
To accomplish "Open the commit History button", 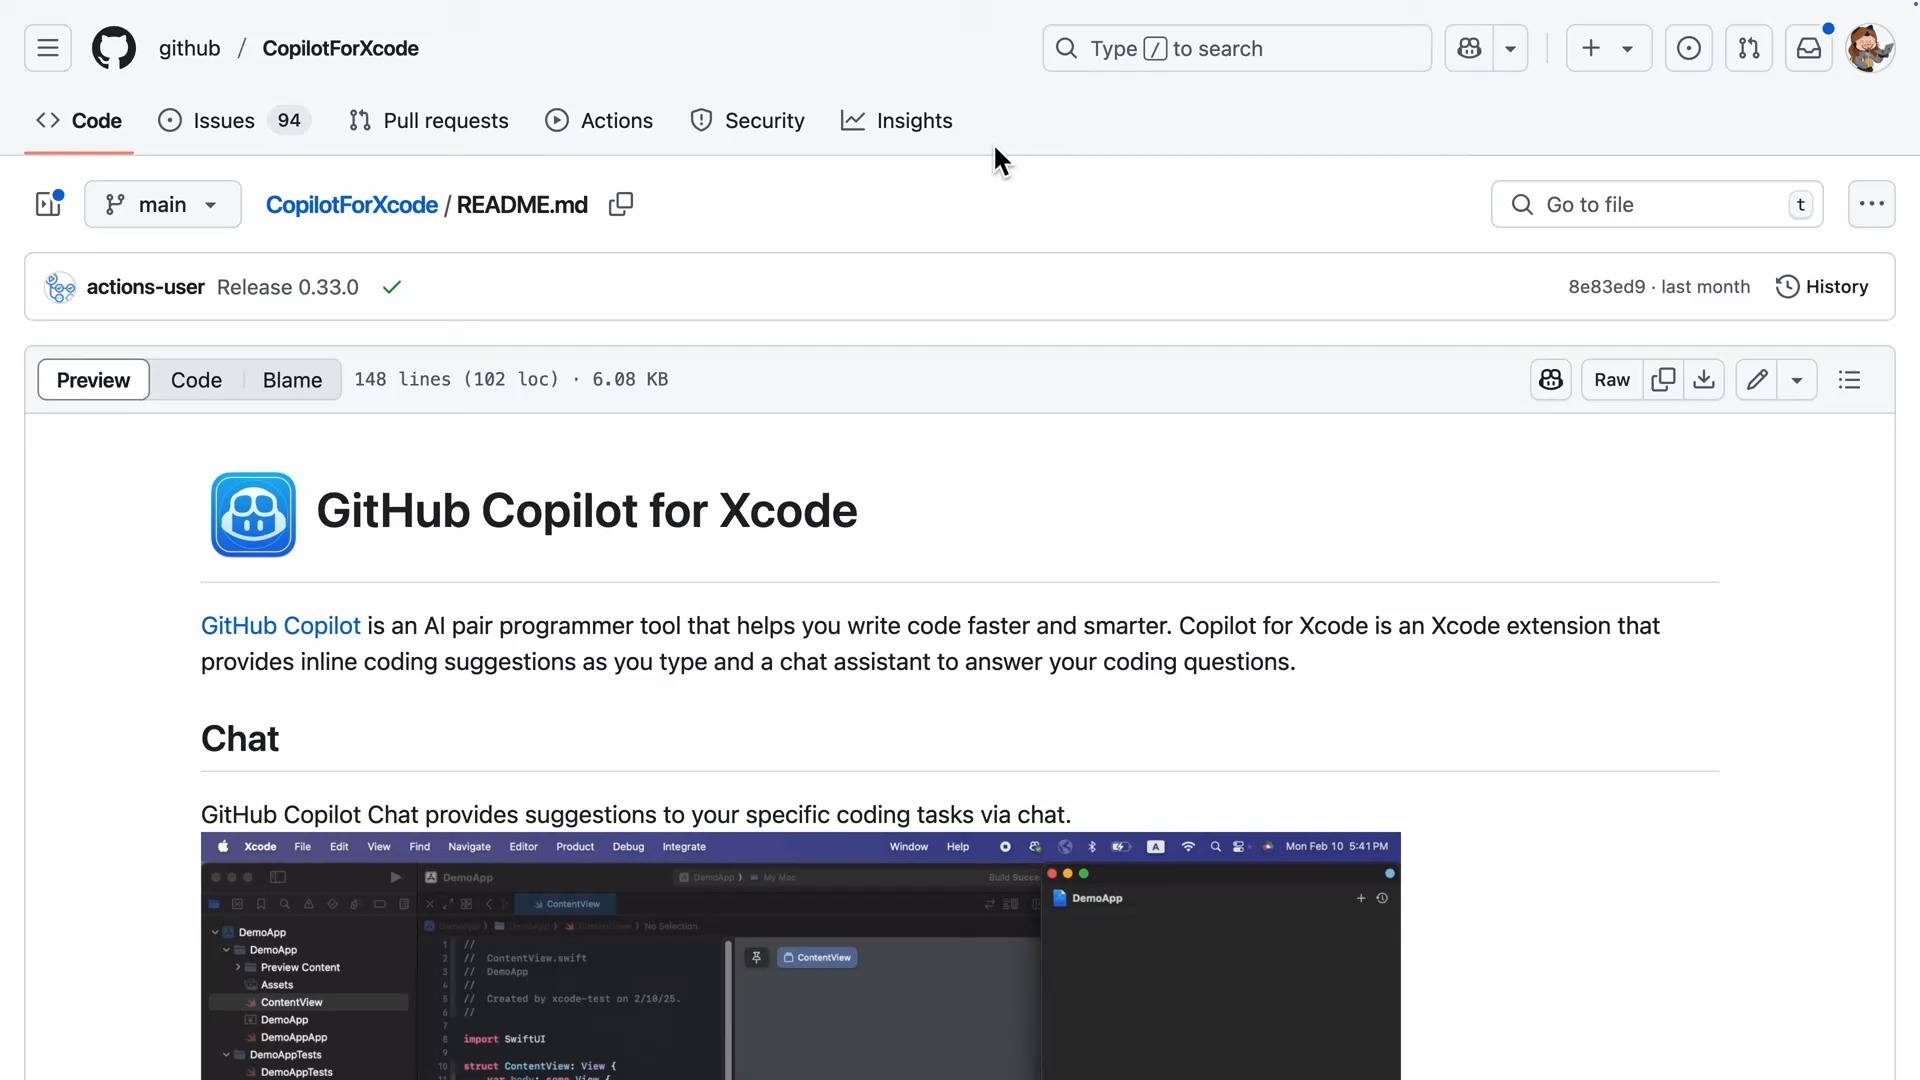I will [1822, 287].
